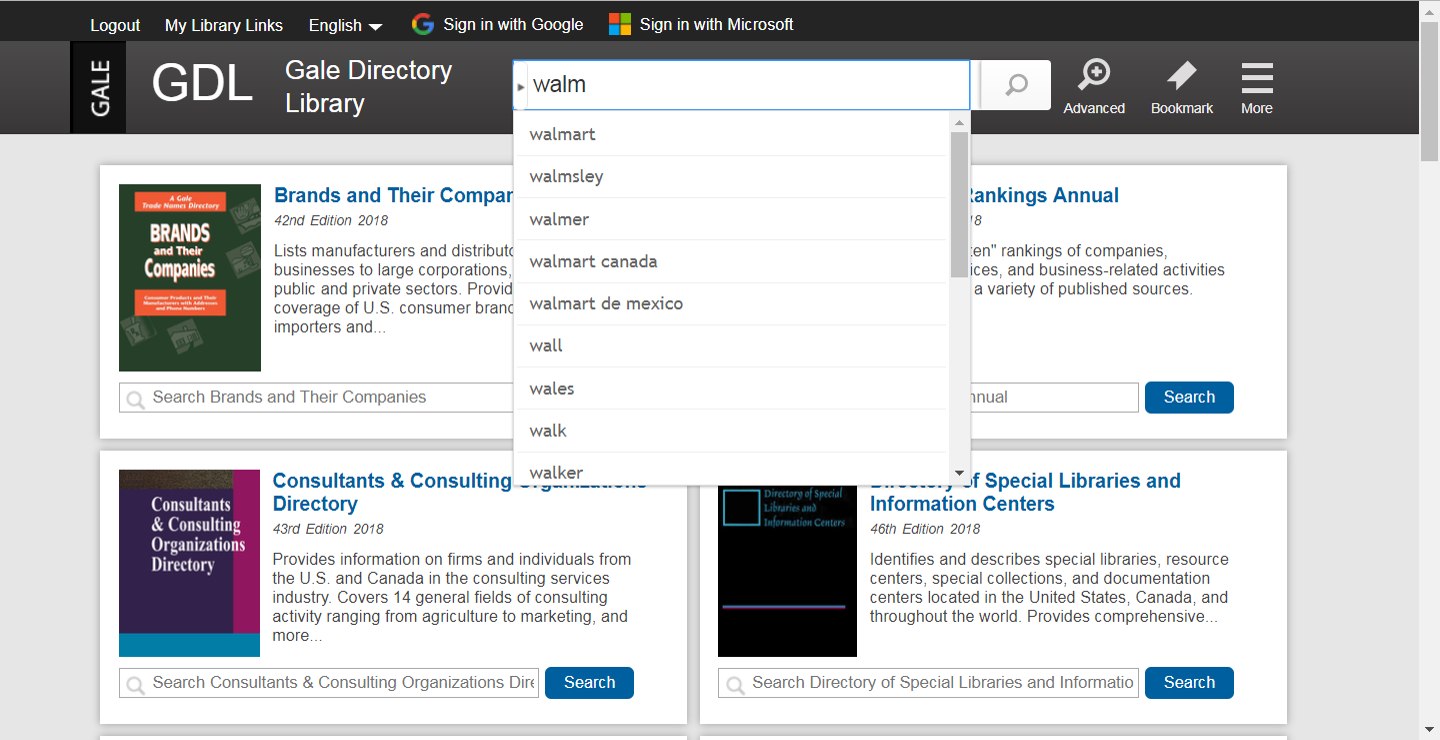Click the Search Consultants & Consulting Organizations field

[x=329, y=683]
